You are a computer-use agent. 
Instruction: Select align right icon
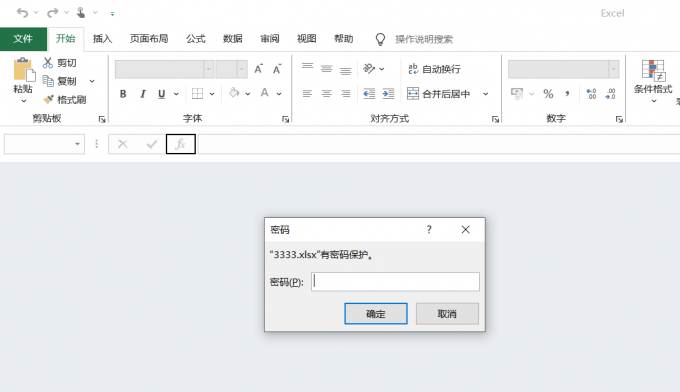pos(346,94)
